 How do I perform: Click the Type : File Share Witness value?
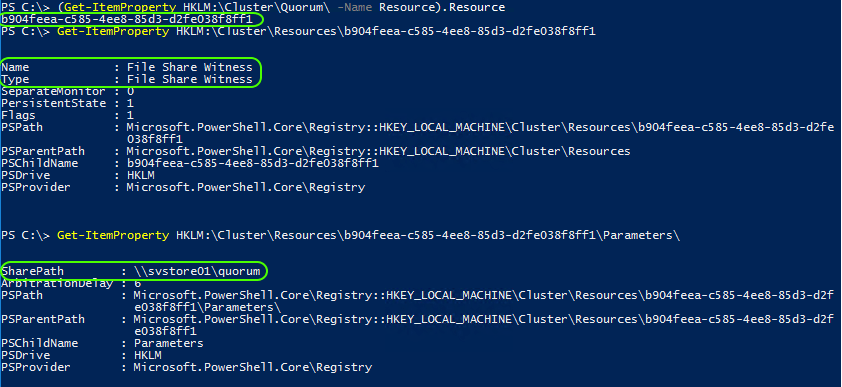[x=190, y=79]
